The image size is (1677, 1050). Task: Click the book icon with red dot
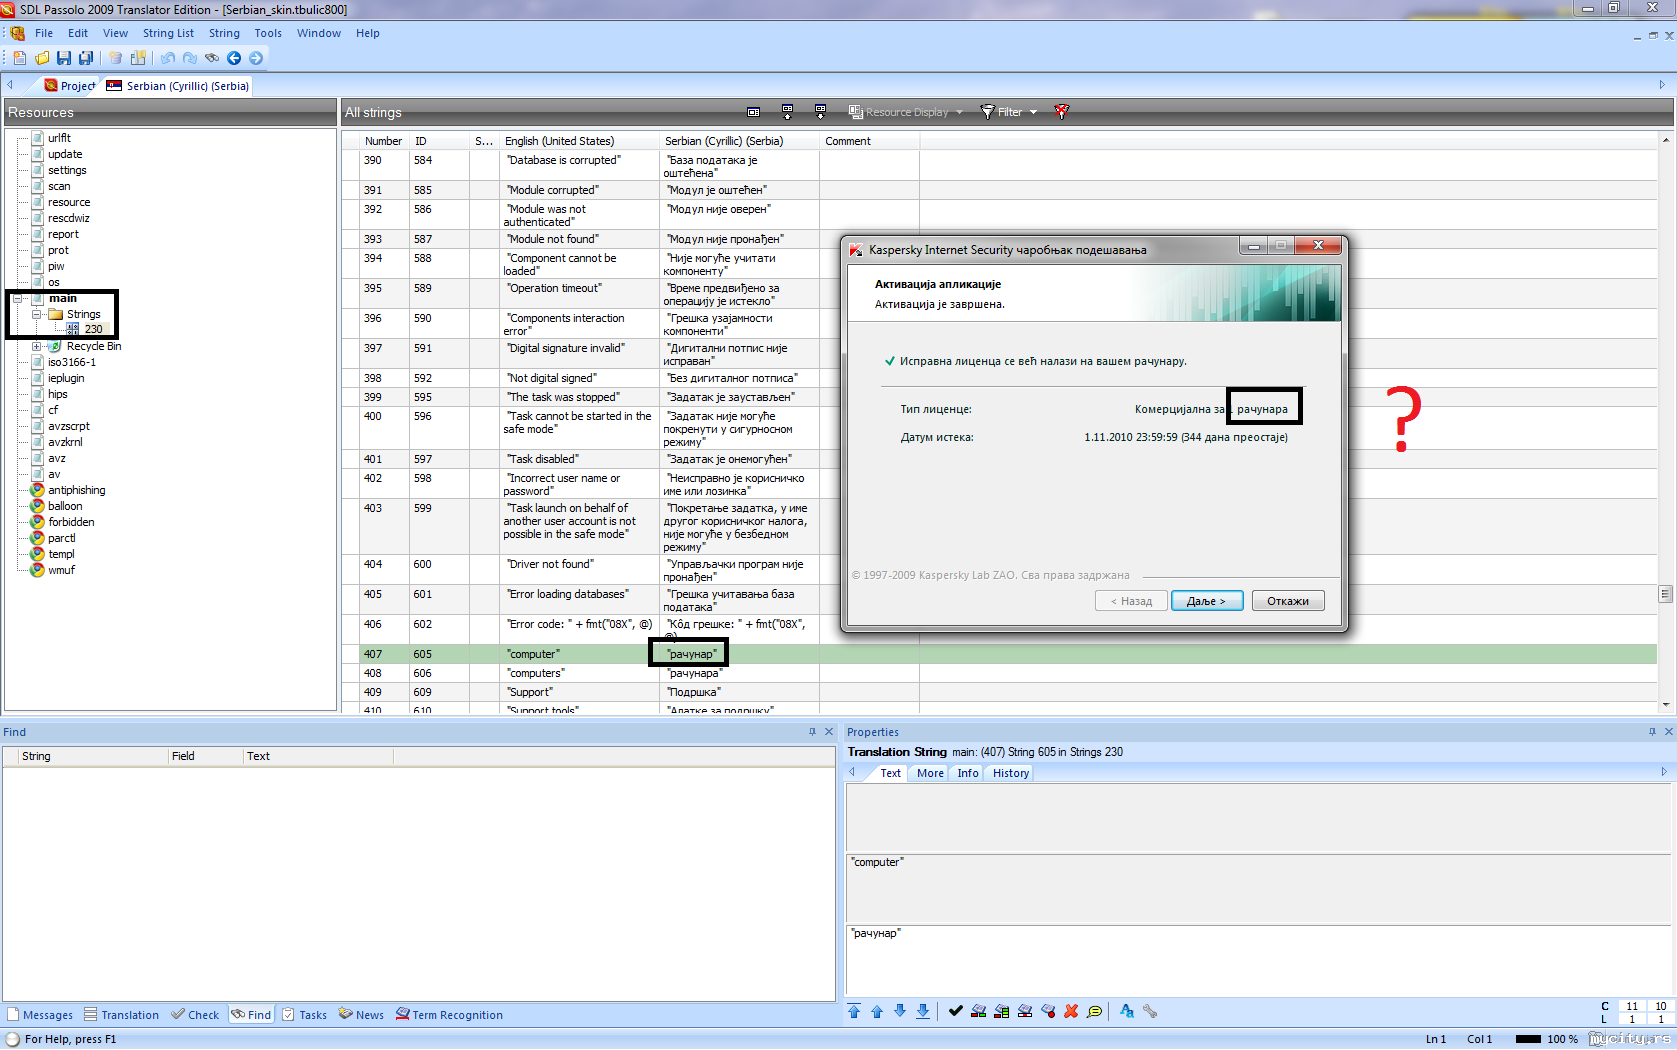point(1048,1011)
